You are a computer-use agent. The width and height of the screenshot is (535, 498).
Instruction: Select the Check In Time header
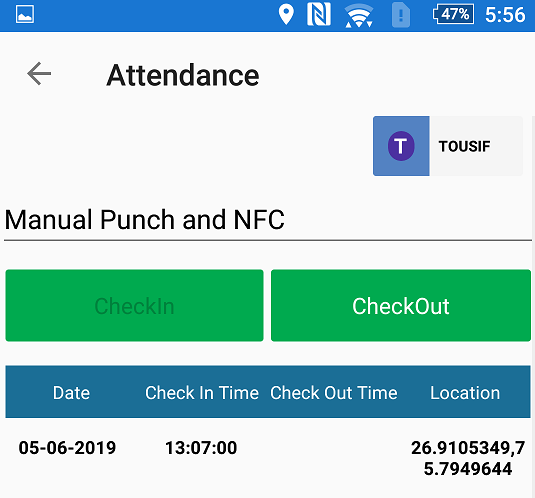click(202, 393)
